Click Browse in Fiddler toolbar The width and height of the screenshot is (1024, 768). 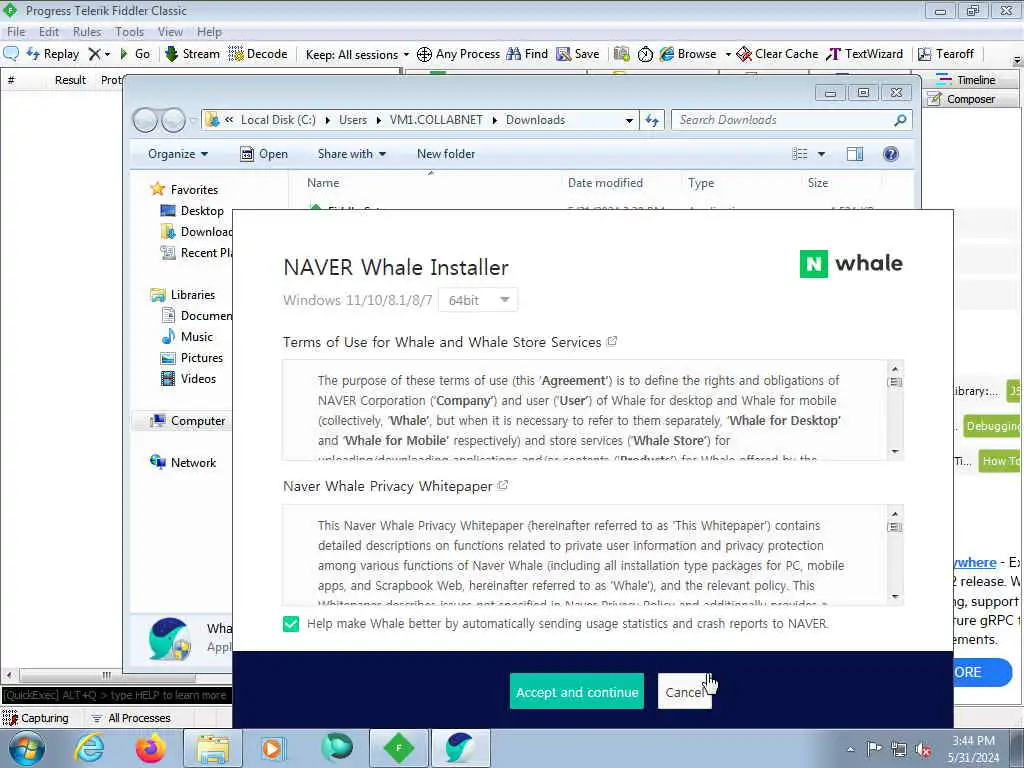[688, 54]
